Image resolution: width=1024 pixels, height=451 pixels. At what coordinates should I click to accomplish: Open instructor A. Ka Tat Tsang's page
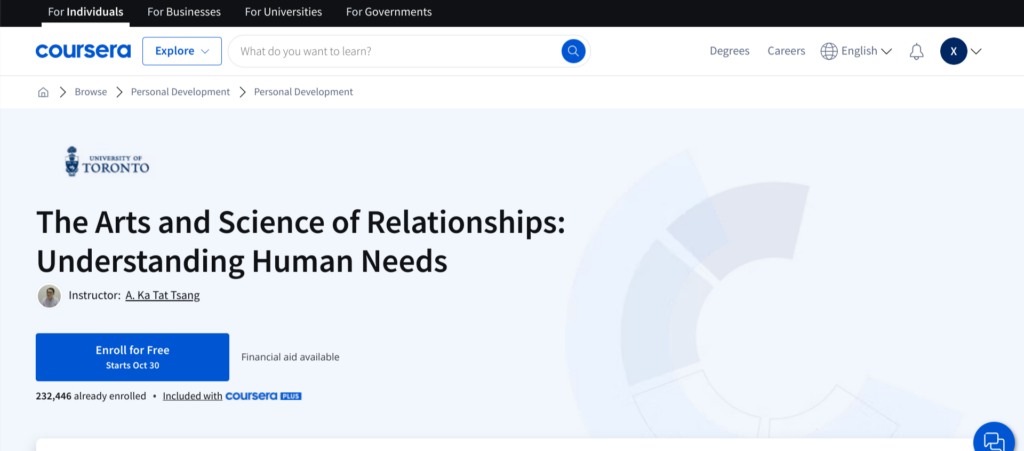[162, 296]
